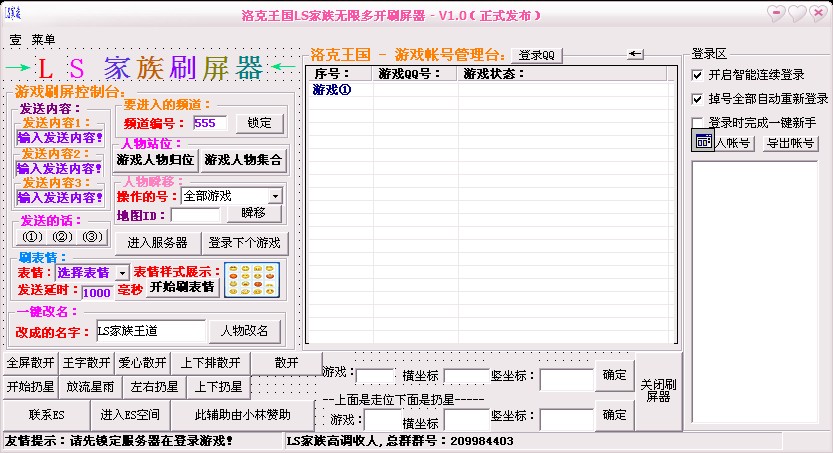833x453 pixels.
Task: Click the lower 竖坐标 input field
Action: pyautogui.click(x=566, y=420)
